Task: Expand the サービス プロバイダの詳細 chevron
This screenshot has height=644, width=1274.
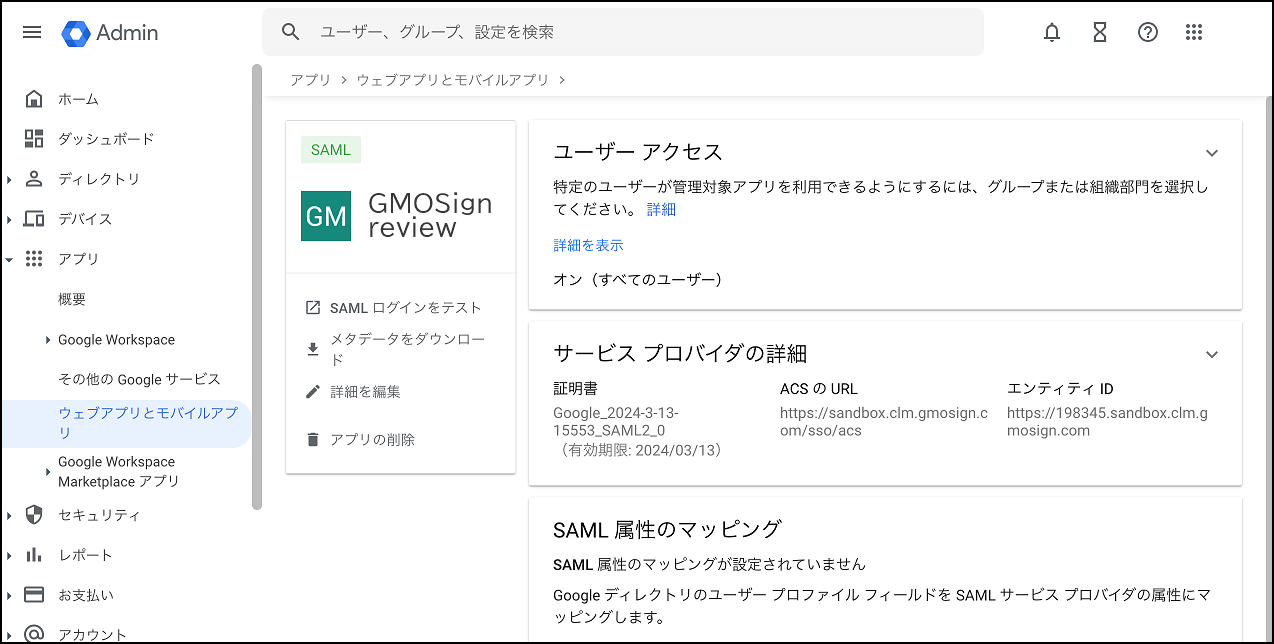Action: [1212, 354]
